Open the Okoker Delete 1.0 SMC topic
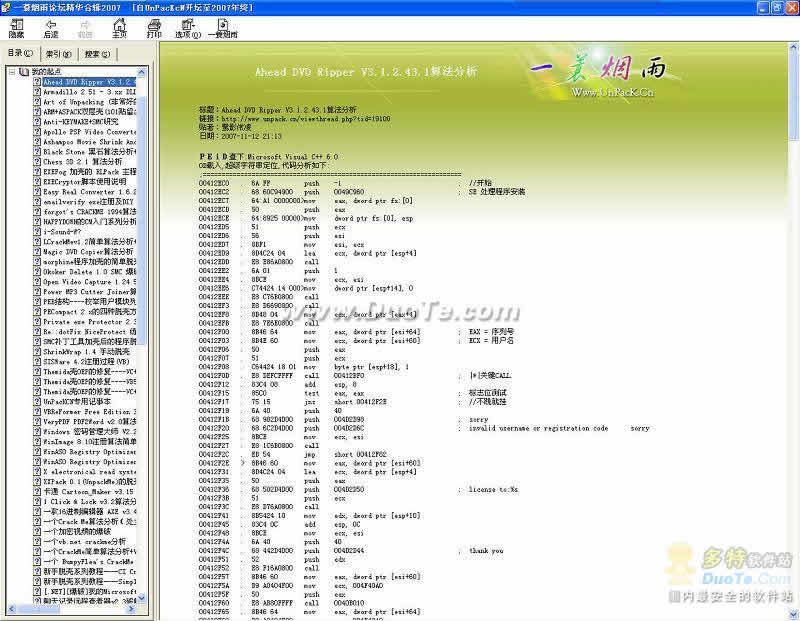800x621 pixels. [x=89, y=272]
